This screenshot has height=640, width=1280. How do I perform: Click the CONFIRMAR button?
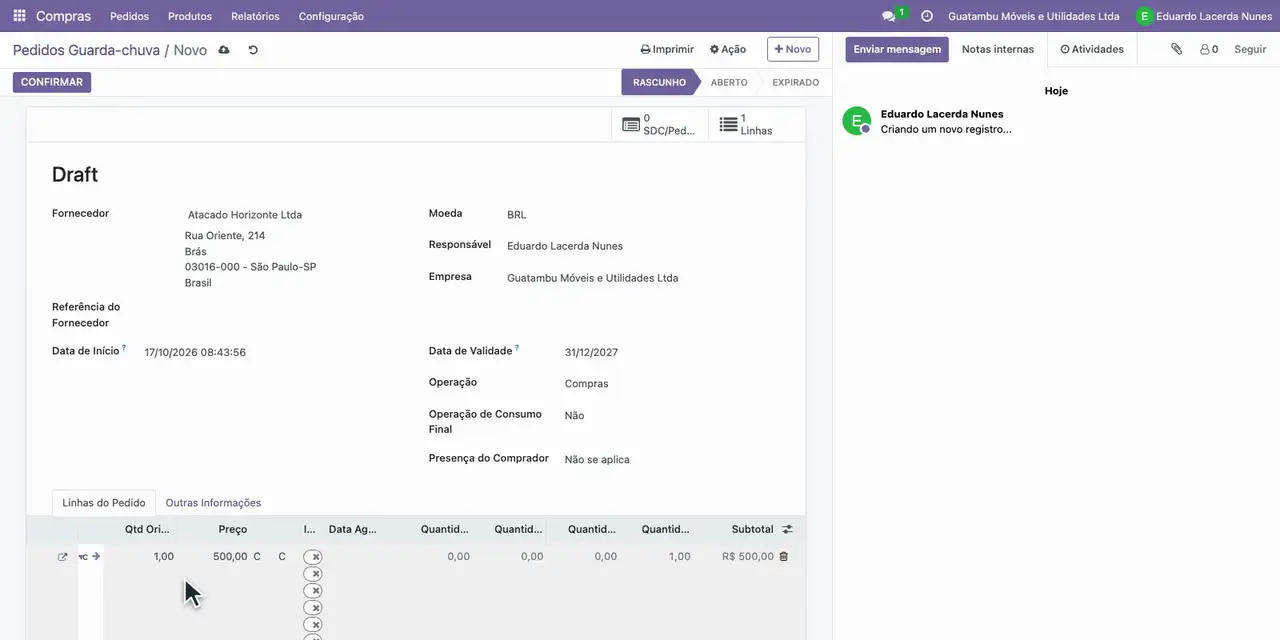(x=52, y=82)
